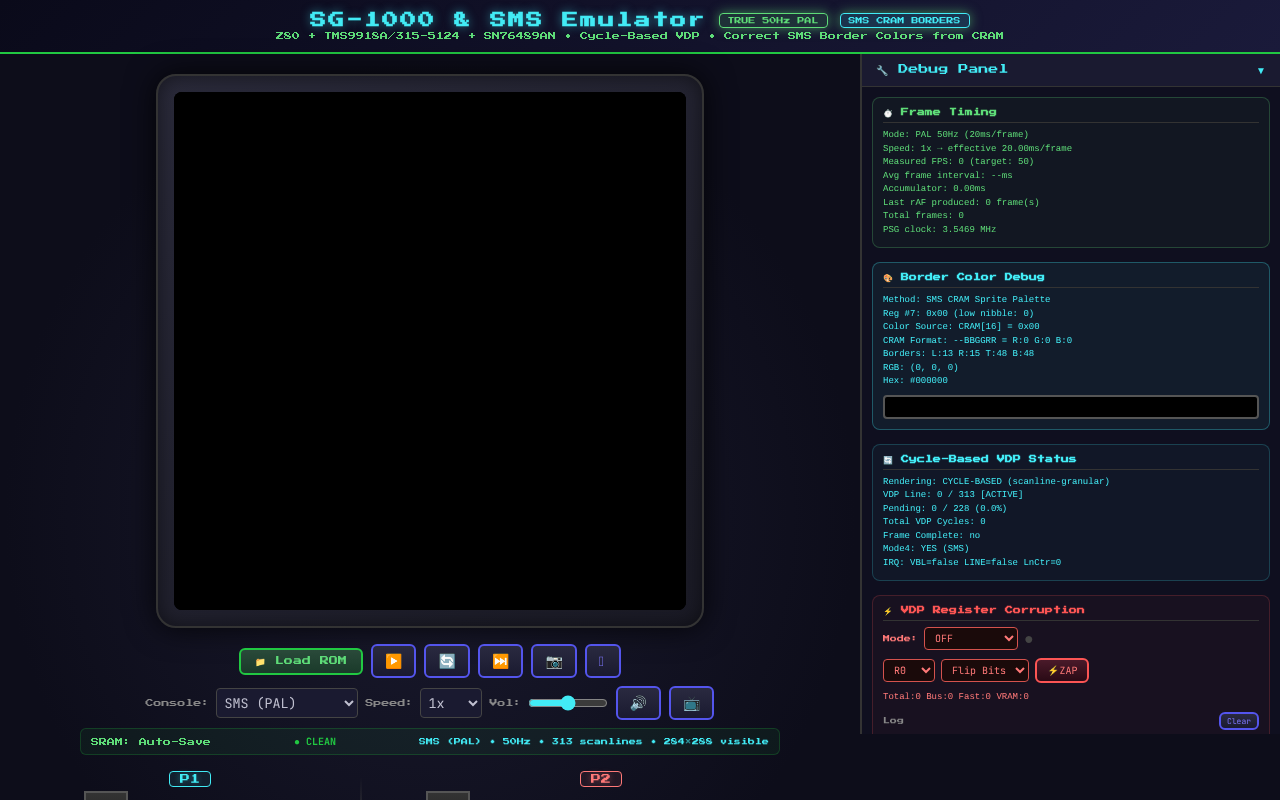Click the 'Borders: L:13 R:15 T:48 B:48' line
1280x800 pixels.
point(959,354)
